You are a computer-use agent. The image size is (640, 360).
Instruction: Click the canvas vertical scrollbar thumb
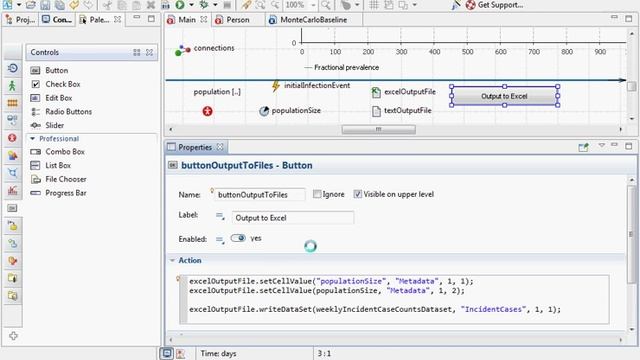coord(631,87)
